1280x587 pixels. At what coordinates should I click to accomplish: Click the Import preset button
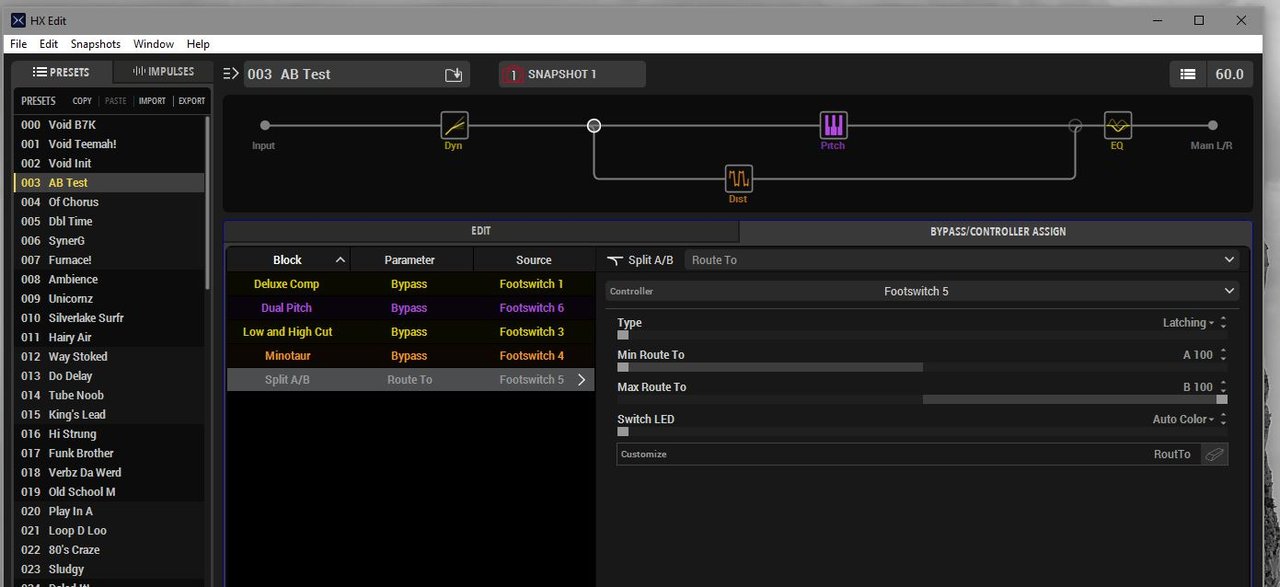(x=152, y=101)
